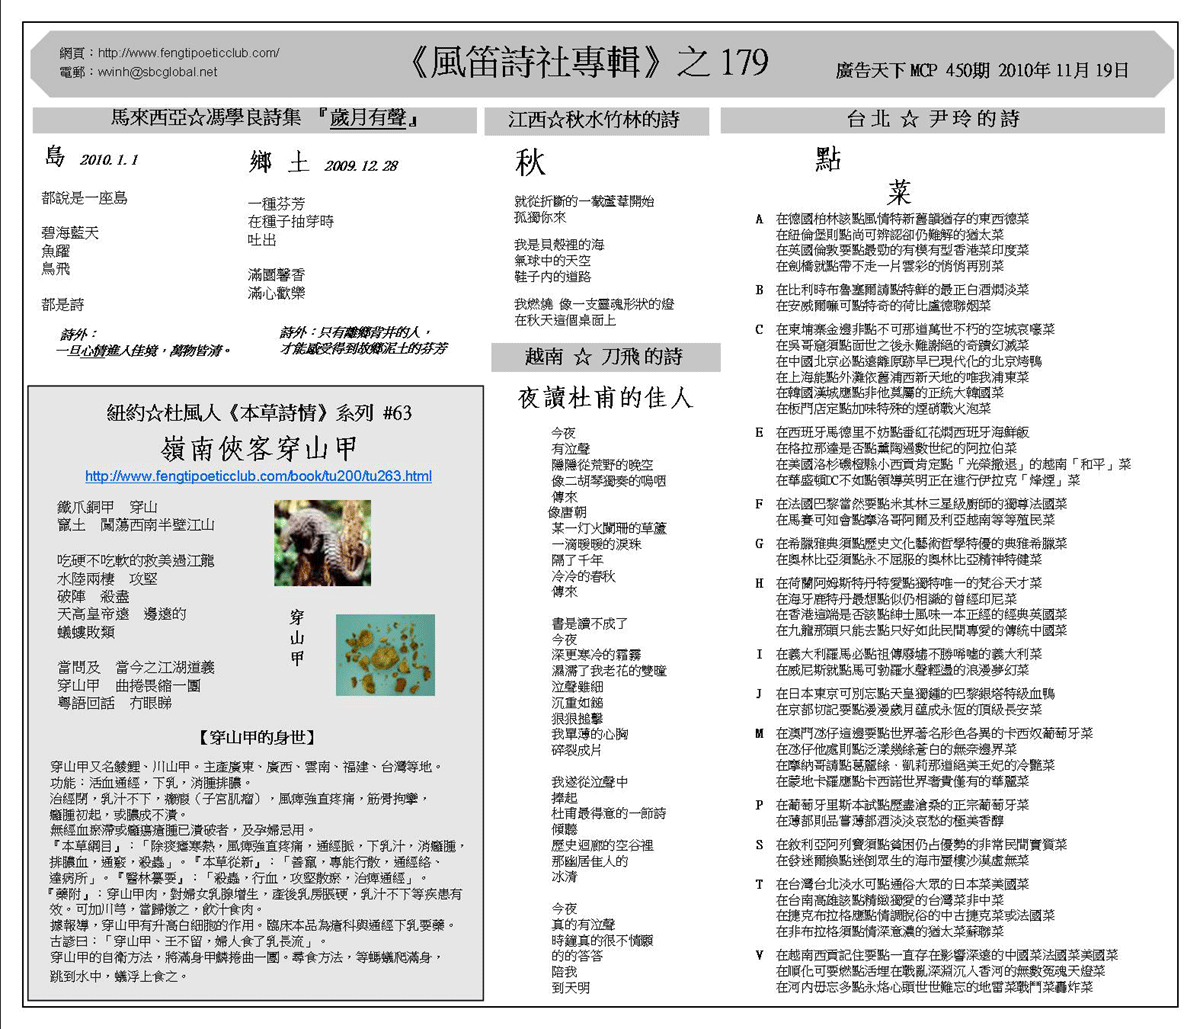This screenshot has width=1200, height=1029.
Task: Click the poem title 島 dated 2010.1.1
Action: (x=55, y=156)
